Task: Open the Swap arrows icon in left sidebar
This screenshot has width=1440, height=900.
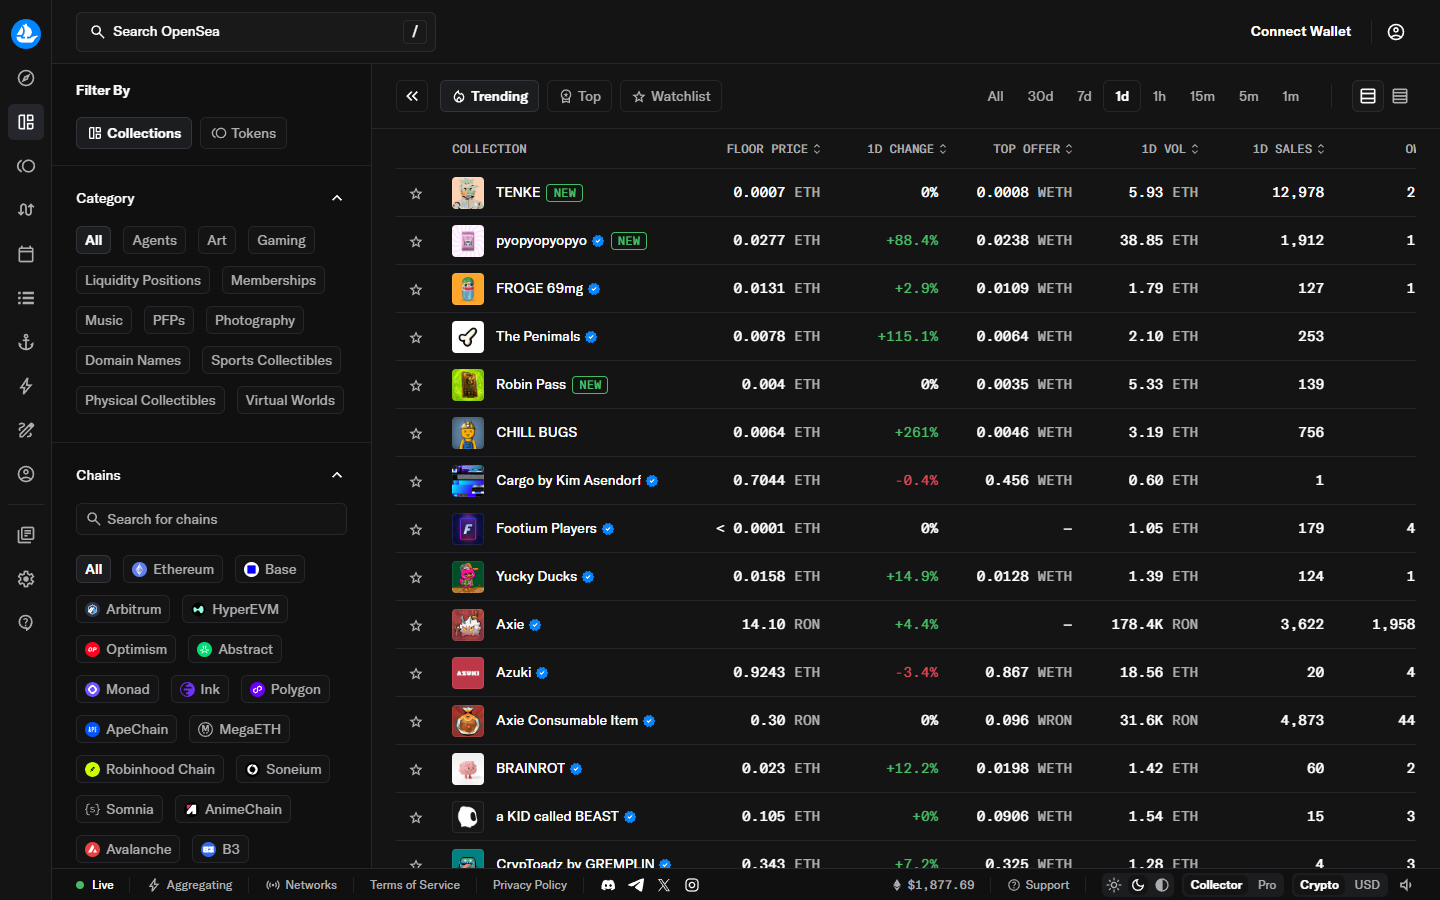Action: pyautogui.click(x=26, y=210)
